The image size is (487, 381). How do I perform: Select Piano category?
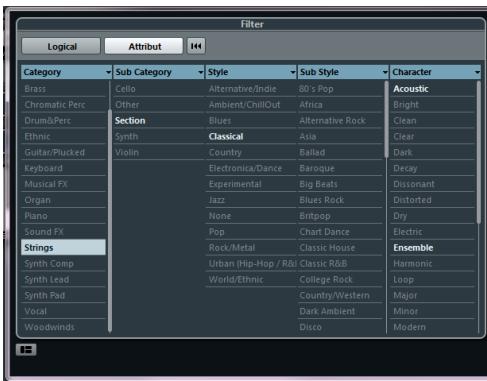pos(63,216)
